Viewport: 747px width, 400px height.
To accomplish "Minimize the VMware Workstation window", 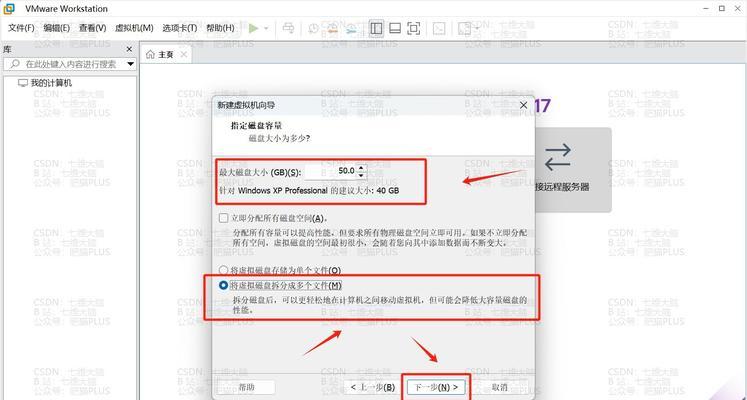I will (704, 8).
